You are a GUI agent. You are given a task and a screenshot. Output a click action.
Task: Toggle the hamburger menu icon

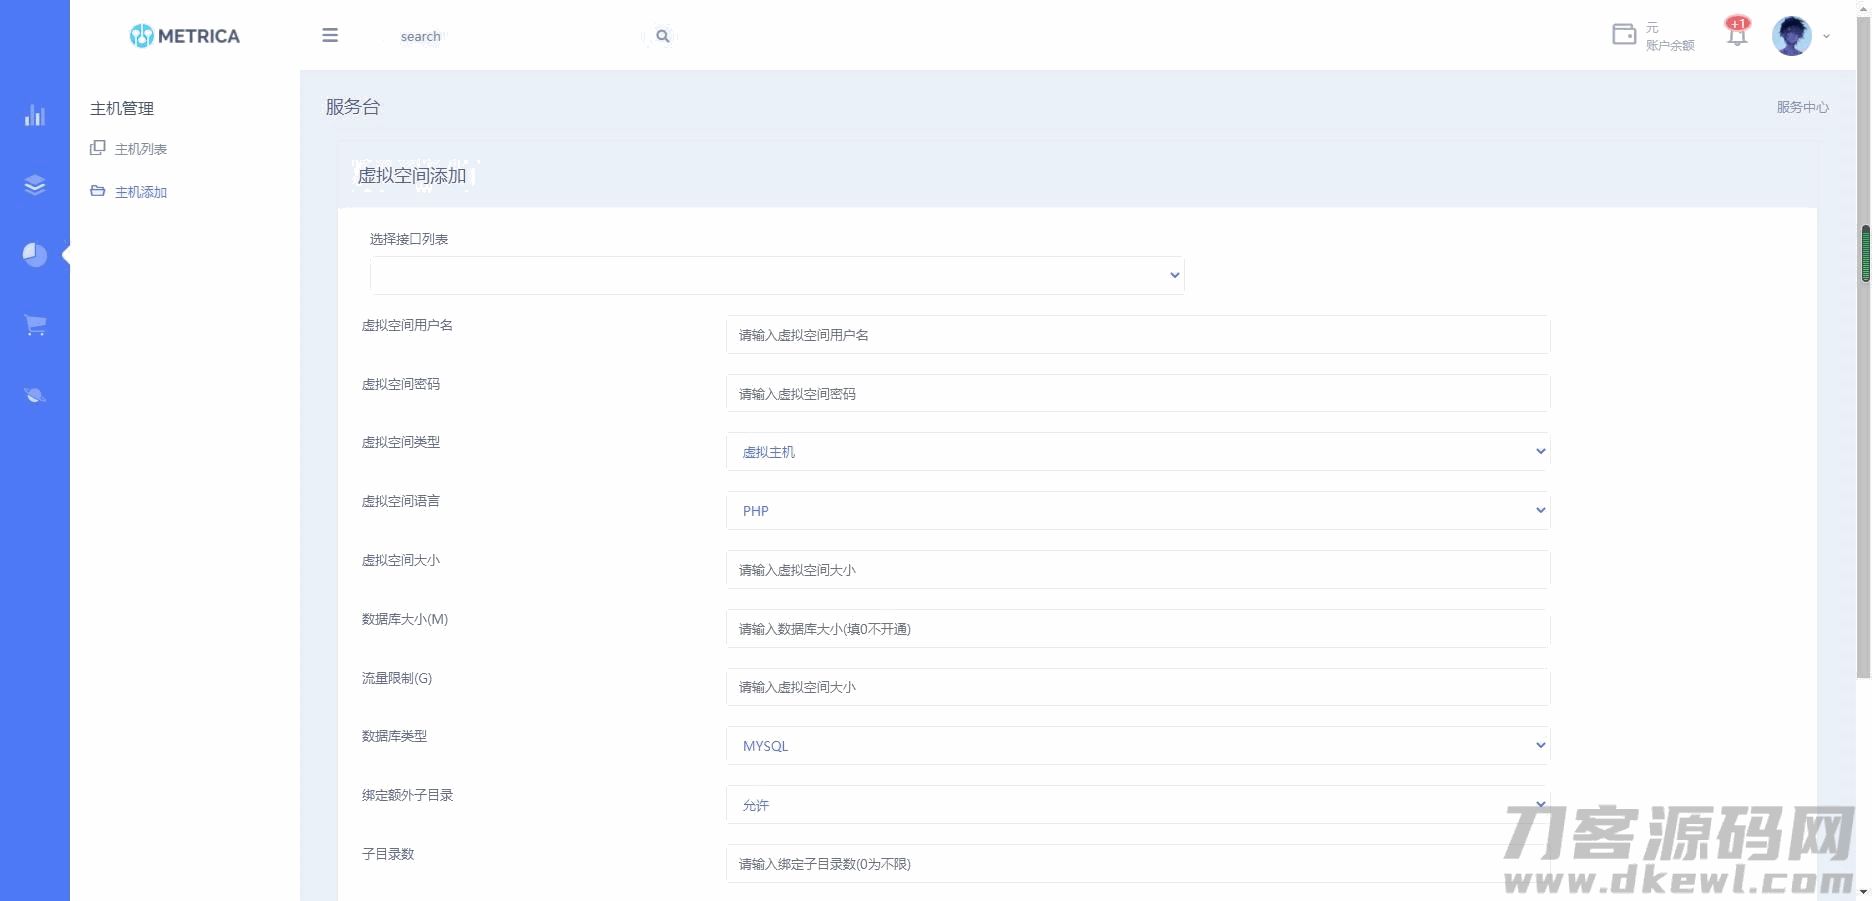[x=330, y=36]
